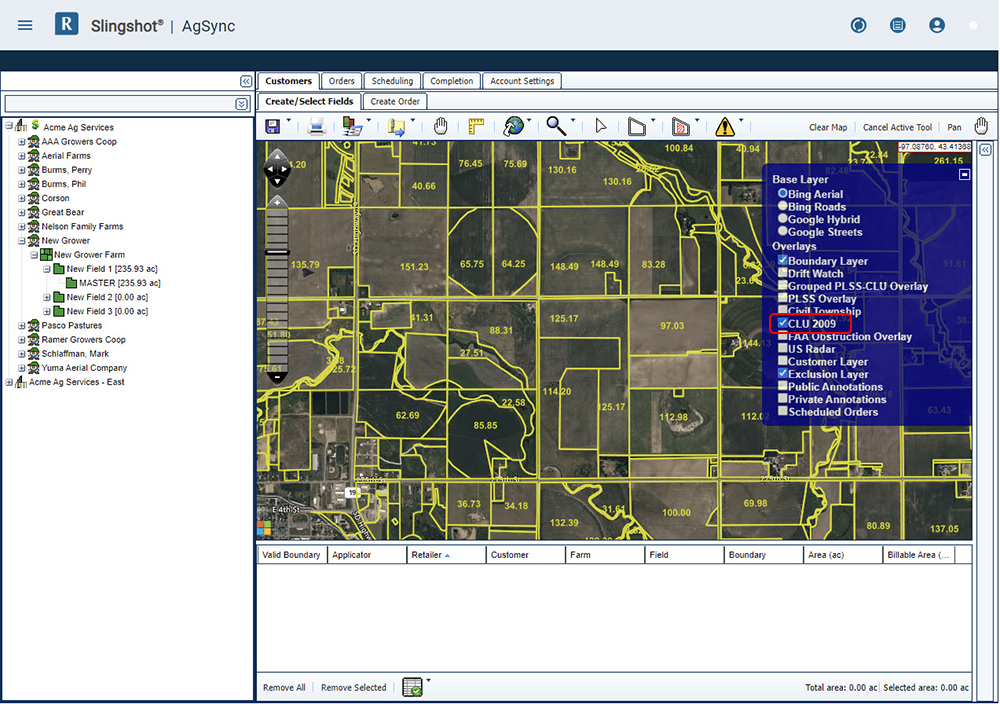1000x704 pixels.
Task: Select Bing Aerial base layer
Action: pyautogui.click(x=782, y=193)
